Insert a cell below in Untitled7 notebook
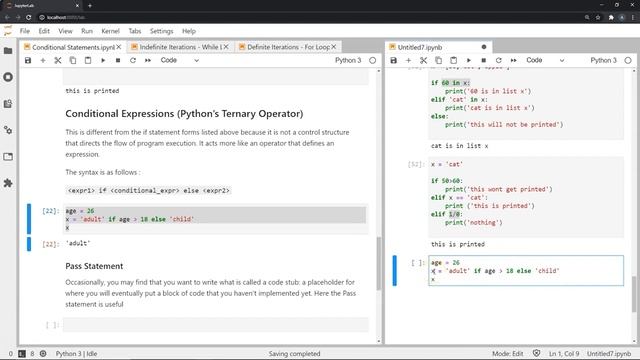Viewport: 640px width, 360px height. pyautogui.click(x=409, y=60)
